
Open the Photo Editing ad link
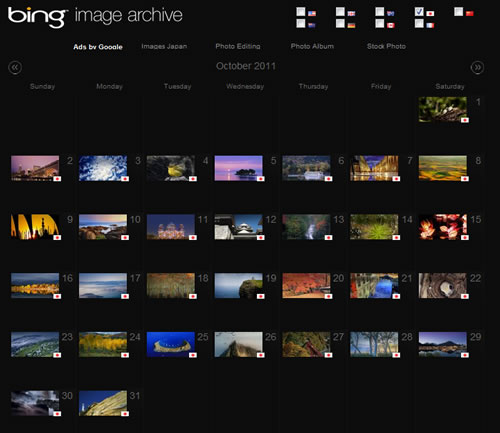tap(238, 46)
